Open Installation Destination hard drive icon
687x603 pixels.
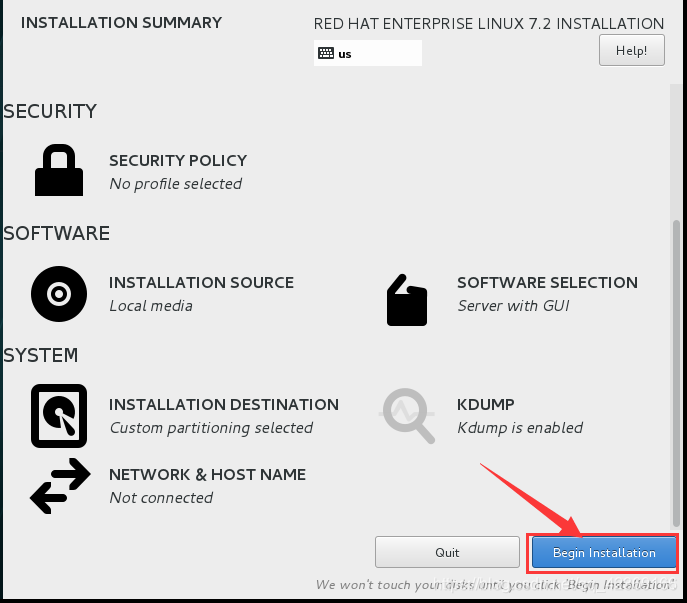click(x=59, y=416)
